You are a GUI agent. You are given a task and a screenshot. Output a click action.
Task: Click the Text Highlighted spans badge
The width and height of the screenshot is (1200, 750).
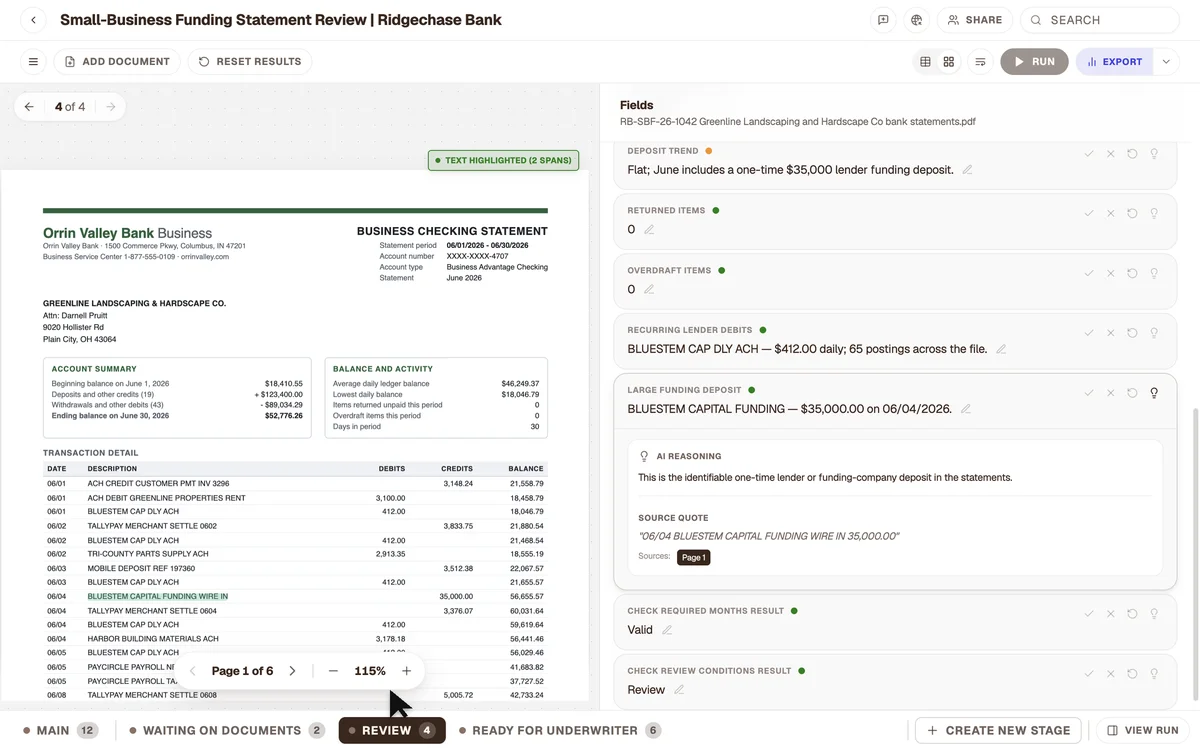(x=504, y=160)
